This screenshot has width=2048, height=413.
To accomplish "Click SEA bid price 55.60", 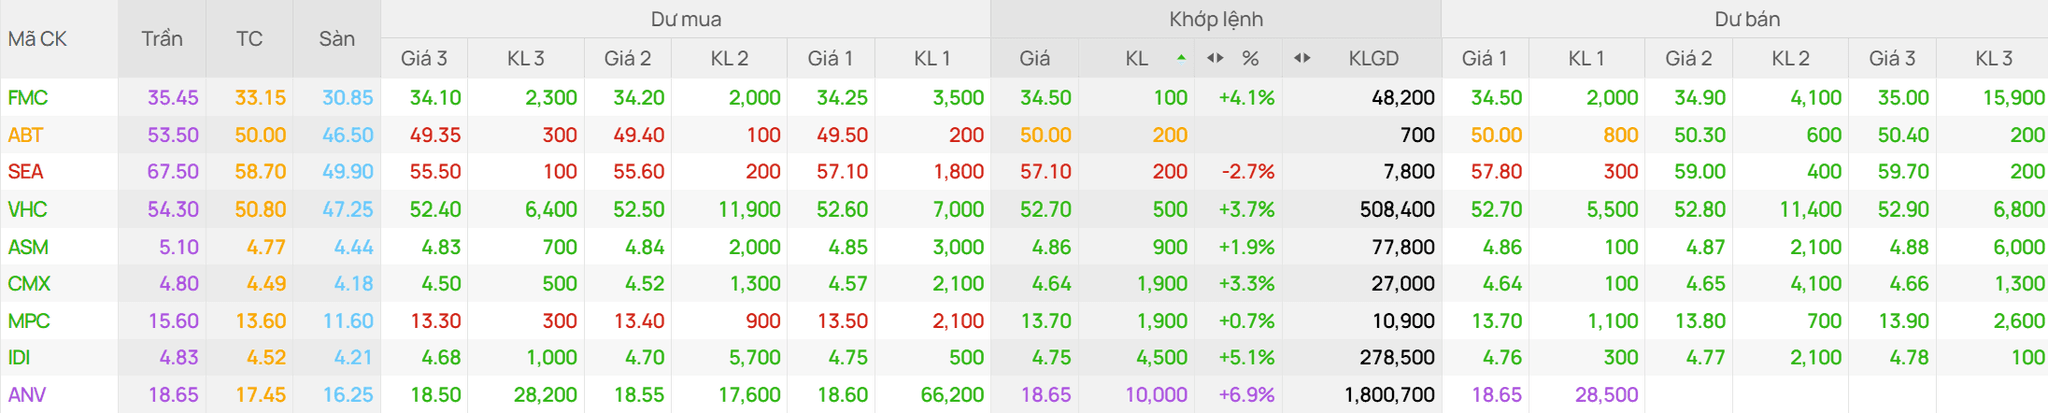I will [639, 172].
